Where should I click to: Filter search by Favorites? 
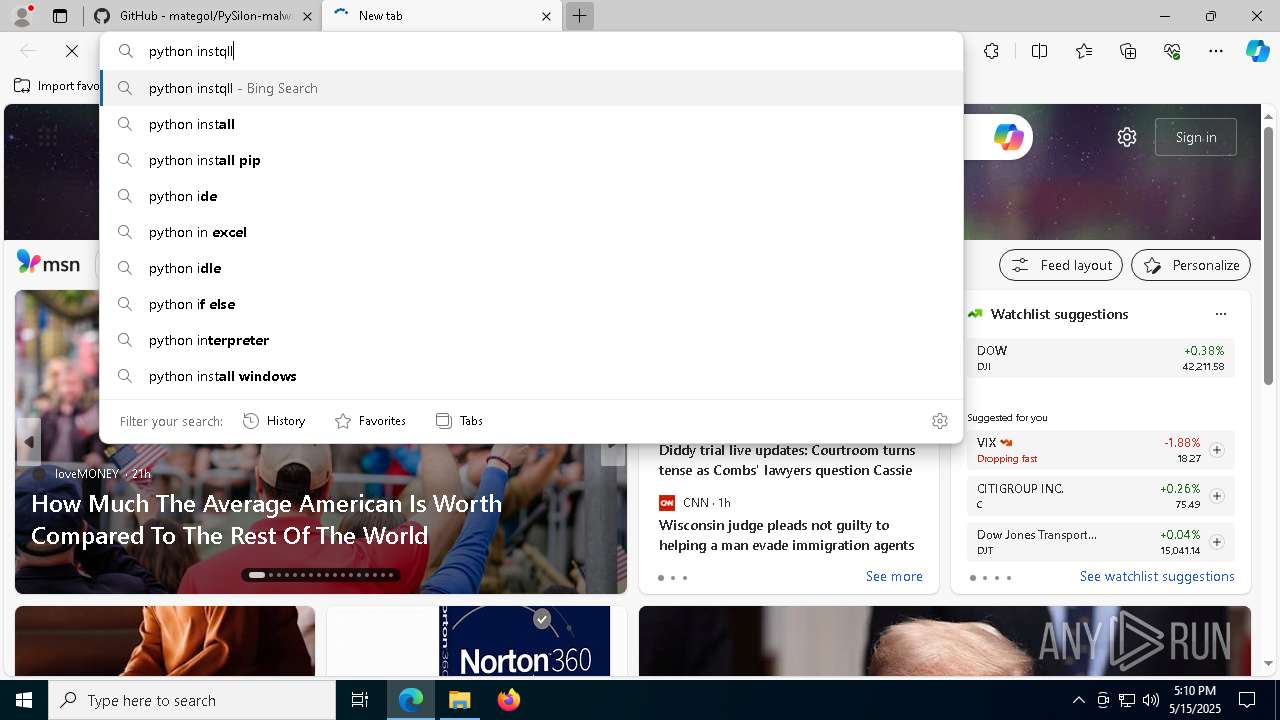tap(370, 421)
